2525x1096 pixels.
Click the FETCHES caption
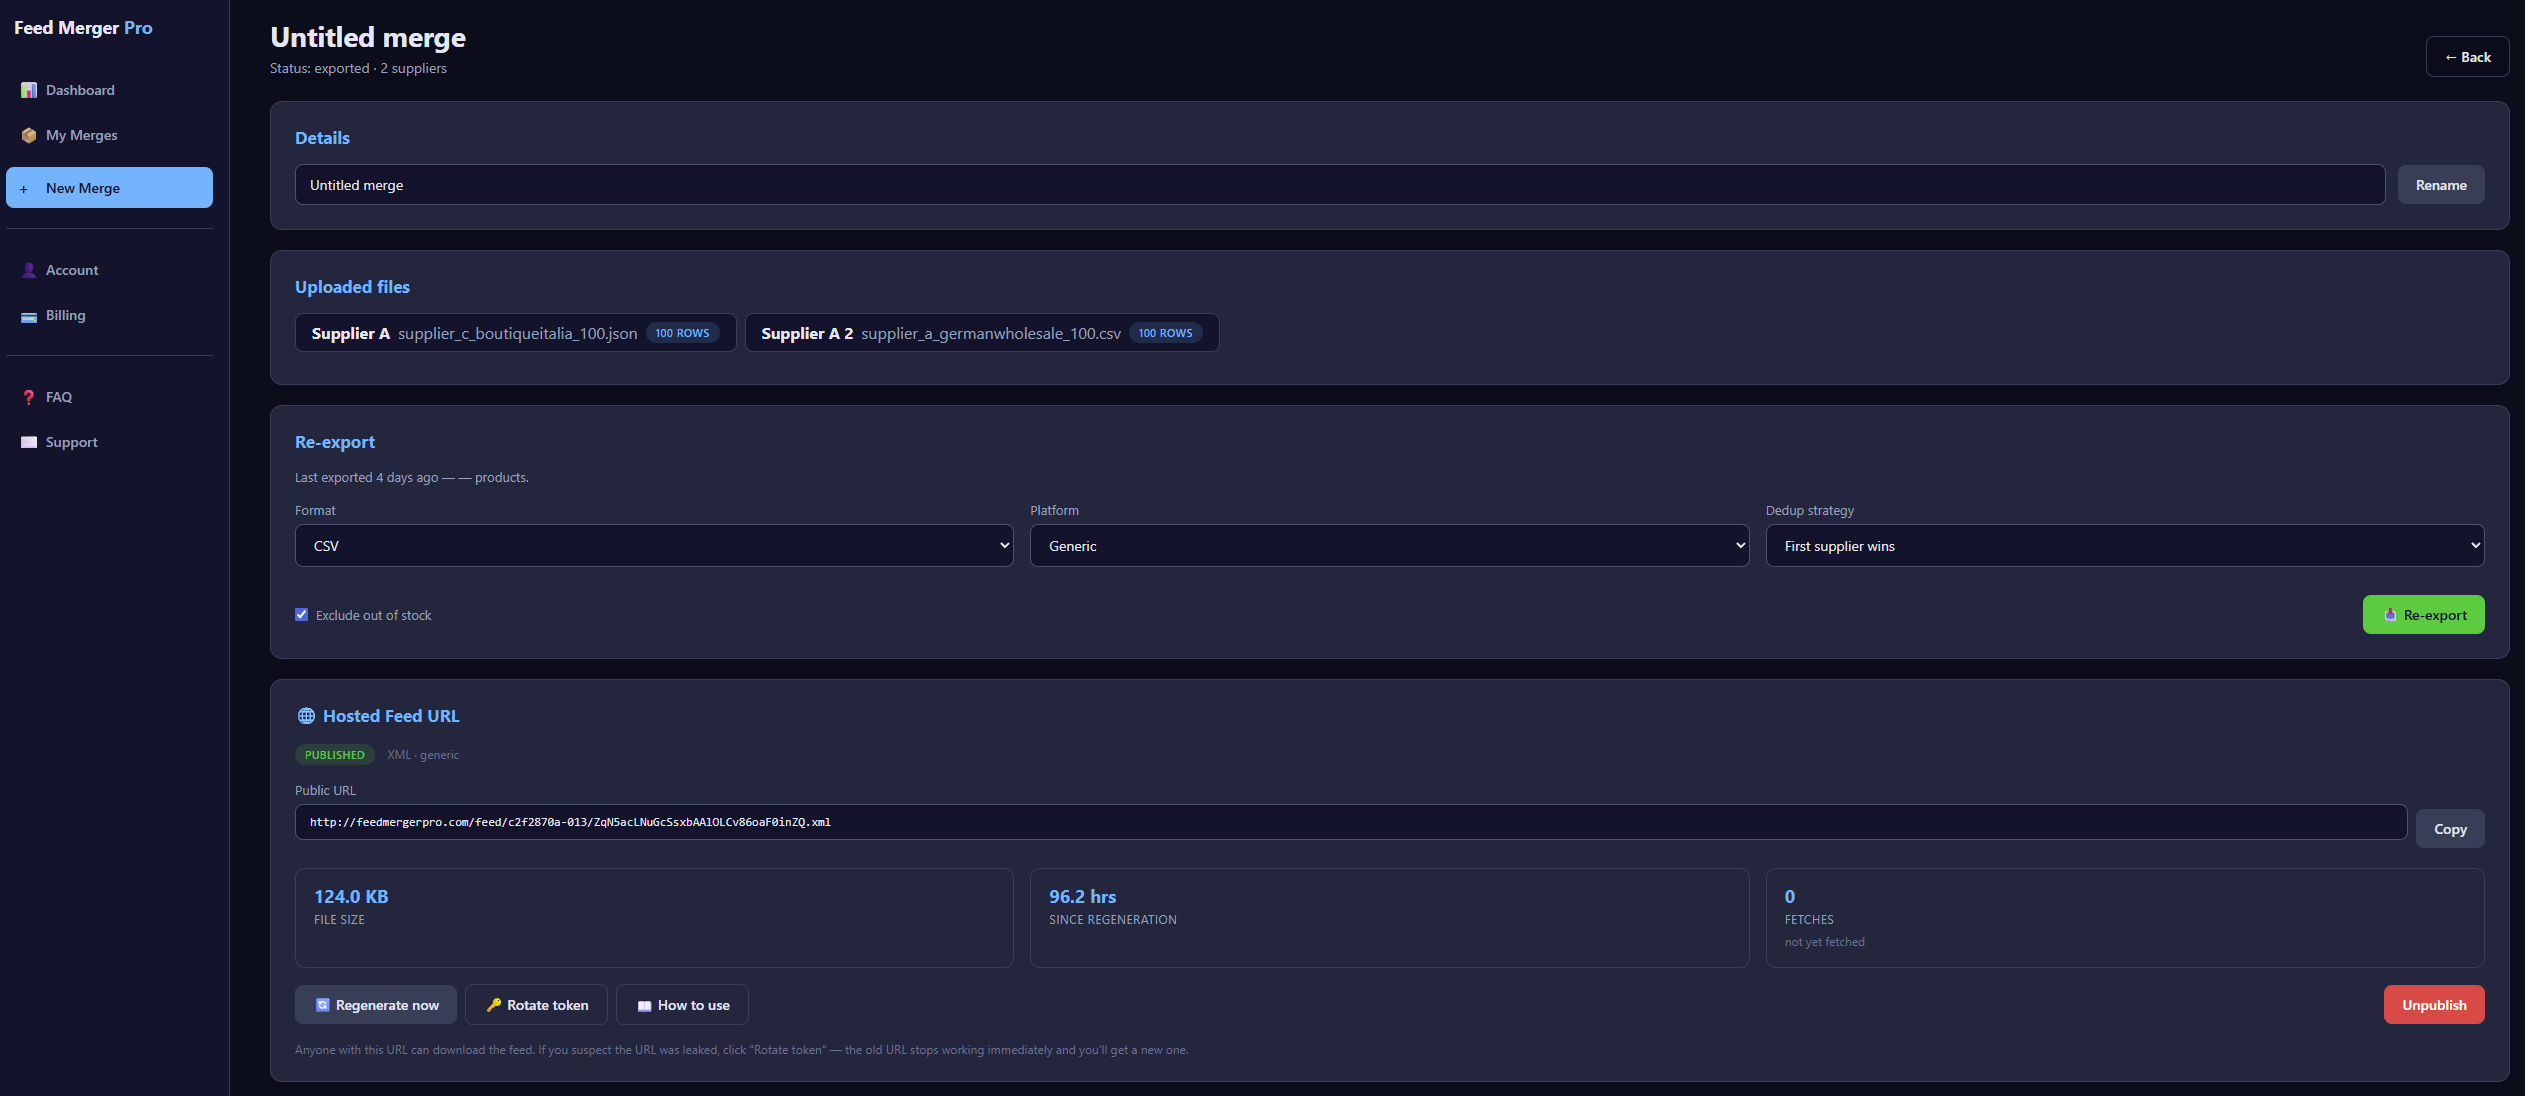point(1809,920)
